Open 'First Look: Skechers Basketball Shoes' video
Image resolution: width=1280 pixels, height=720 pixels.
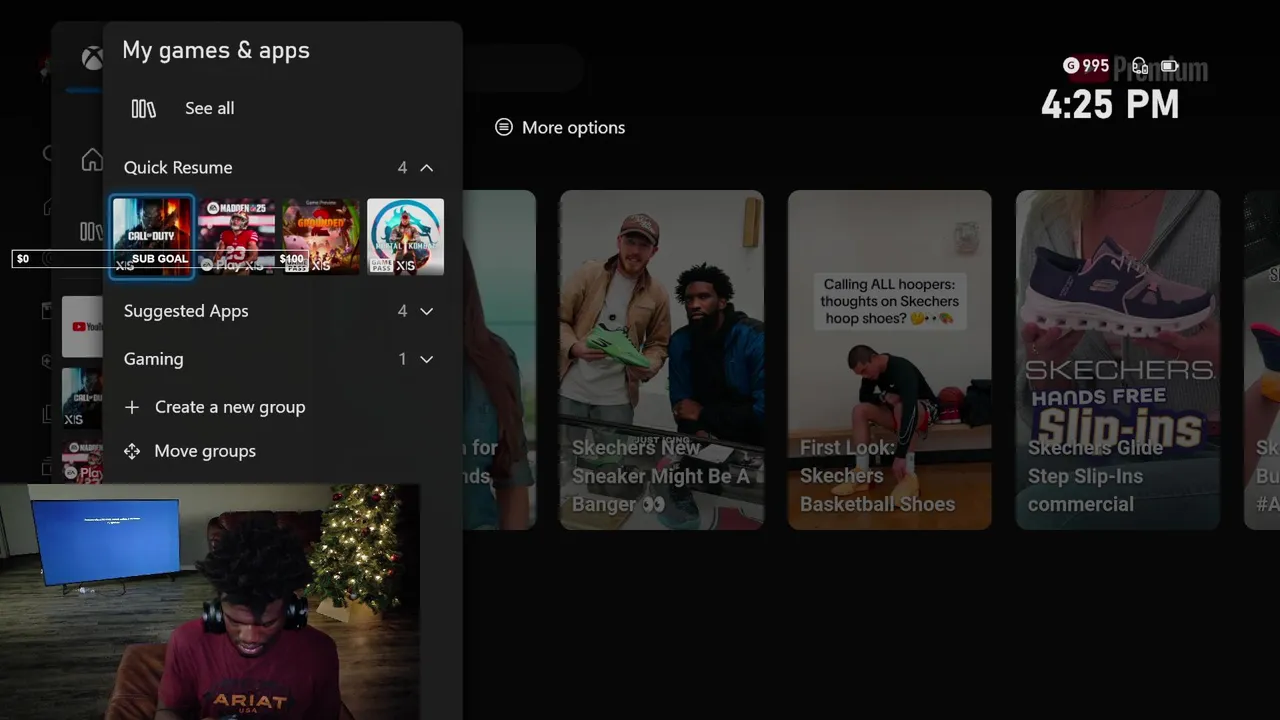point(890,359)
